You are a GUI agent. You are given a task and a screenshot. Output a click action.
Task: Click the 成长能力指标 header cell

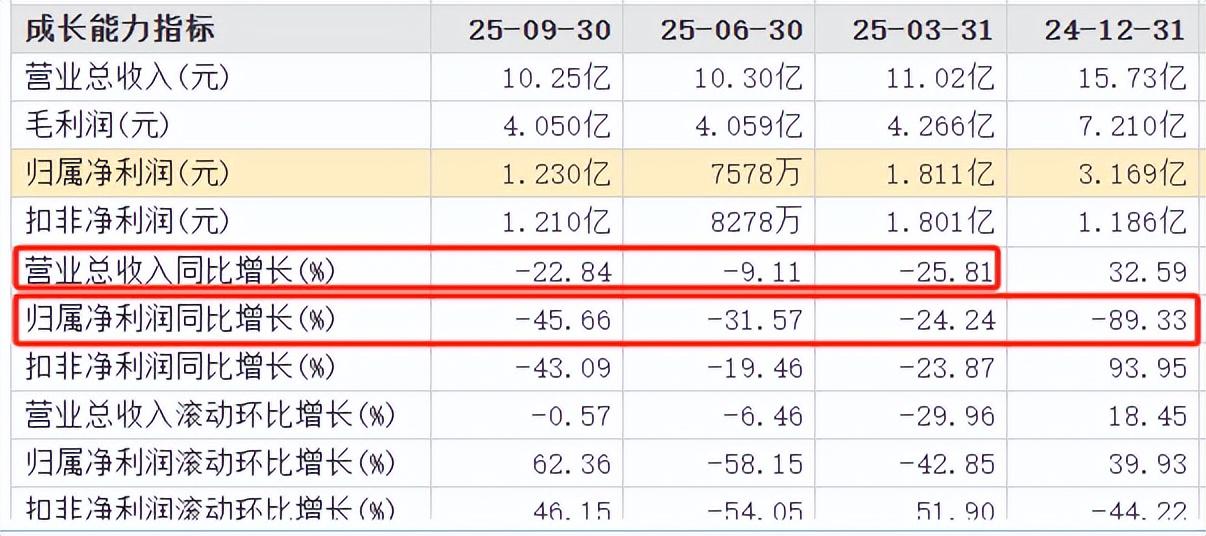[x=120, y=28]
